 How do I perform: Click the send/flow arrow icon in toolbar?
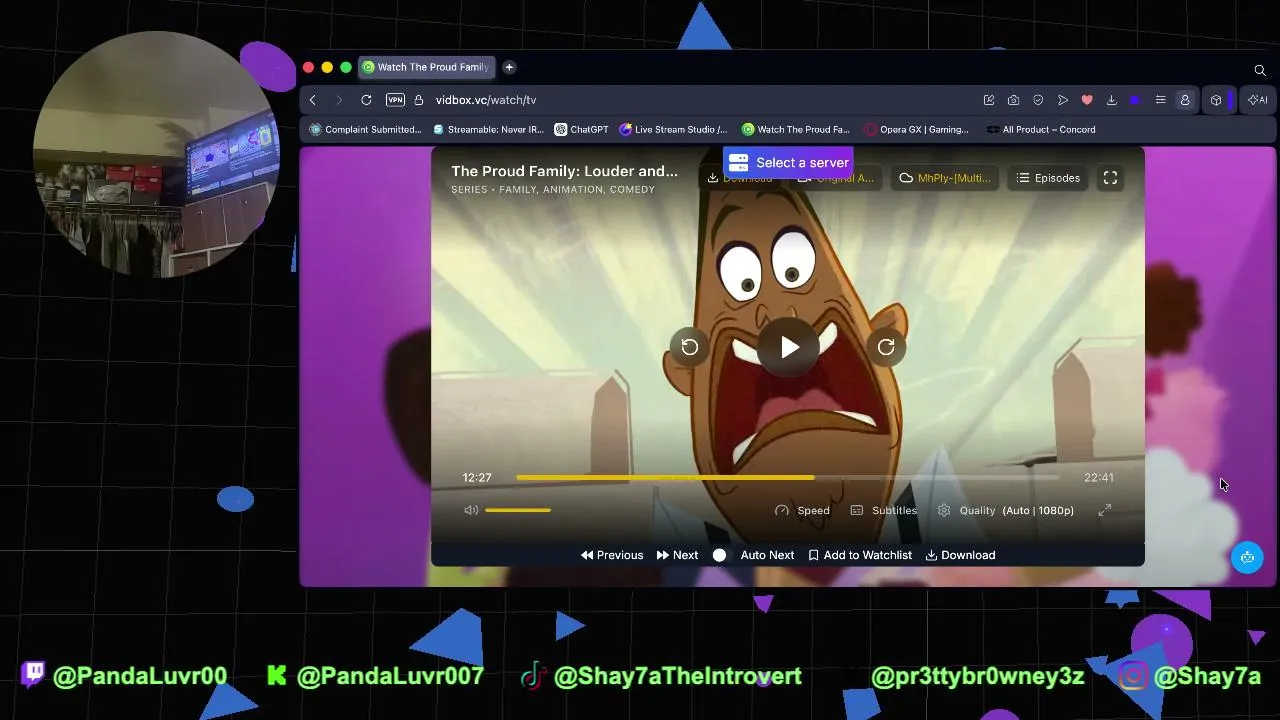tap(1063, 100)
